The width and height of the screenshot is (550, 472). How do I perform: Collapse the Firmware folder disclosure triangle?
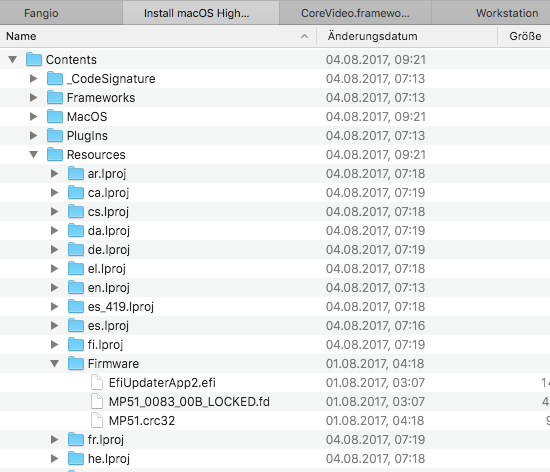[x=55, y=364]
